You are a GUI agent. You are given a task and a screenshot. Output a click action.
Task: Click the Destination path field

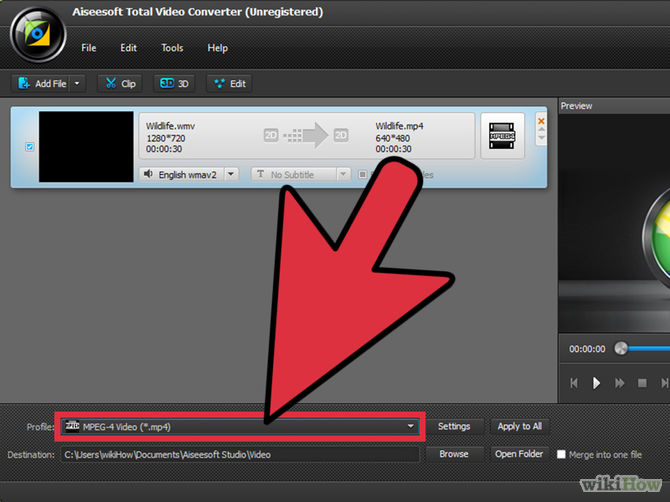pyautogui.click(x=240, y=455)
